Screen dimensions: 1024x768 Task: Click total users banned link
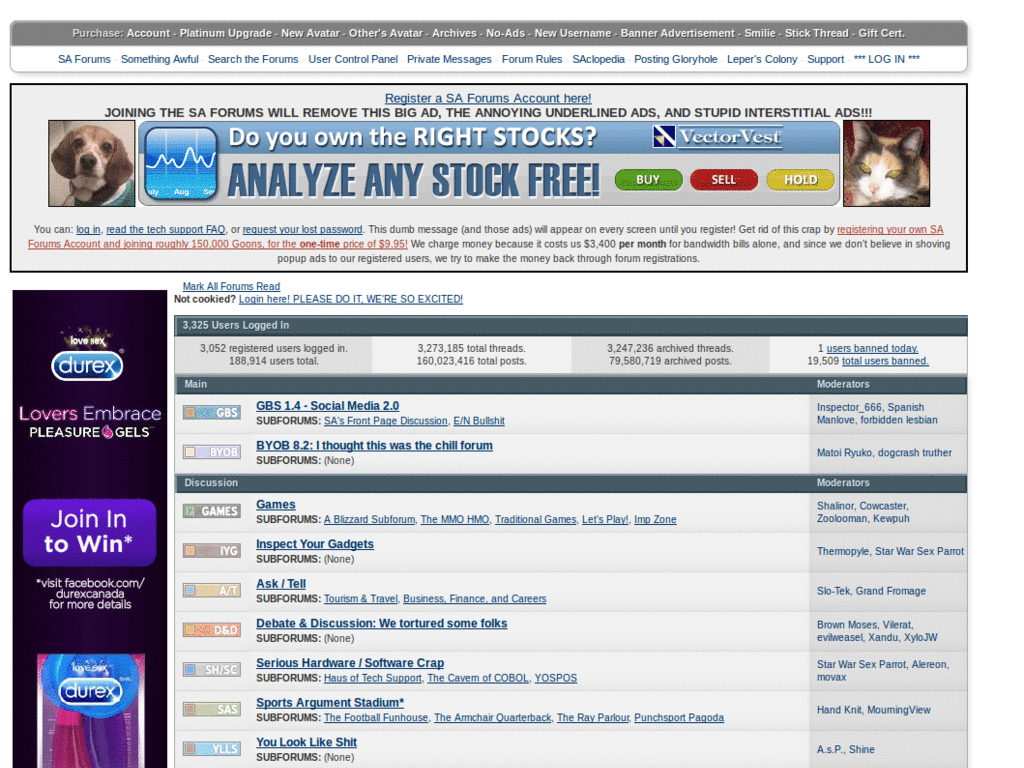885,361
